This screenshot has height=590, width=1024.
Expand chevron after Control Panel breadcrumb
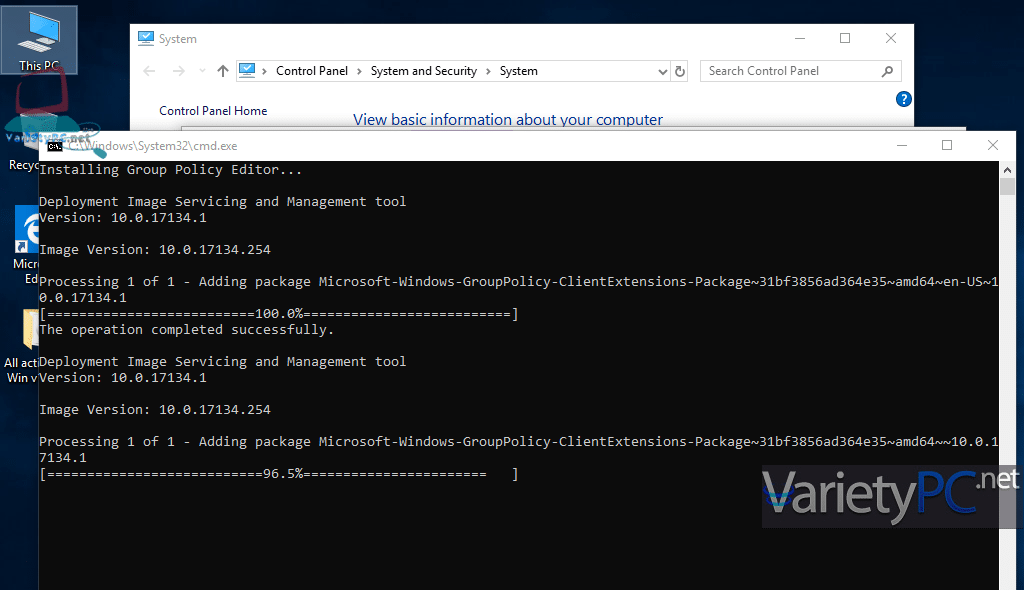pyautogui.click(x=359, y=71)
